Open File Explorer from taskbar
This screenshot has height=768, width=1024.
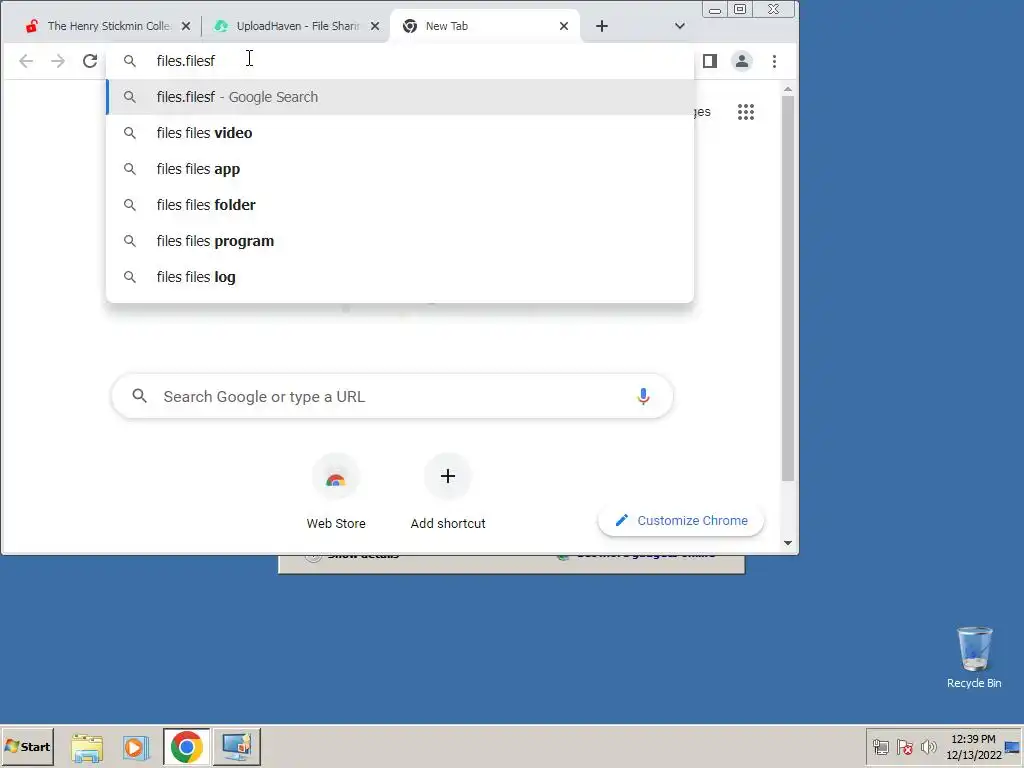[87, 747]
